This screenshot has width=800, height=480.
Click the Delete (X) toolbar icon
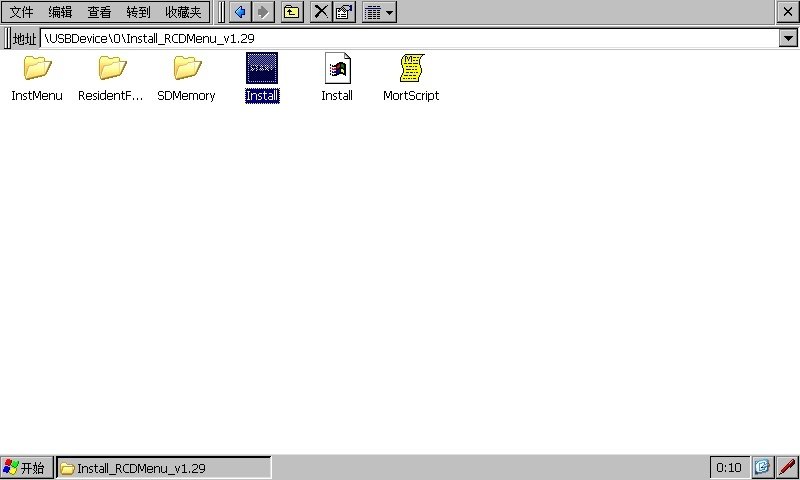320,12
